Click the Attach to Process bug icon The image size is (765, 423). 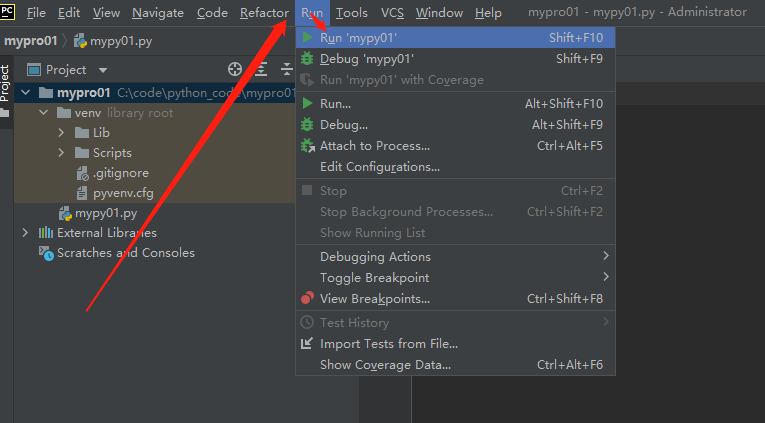click(x=307, y=145)
